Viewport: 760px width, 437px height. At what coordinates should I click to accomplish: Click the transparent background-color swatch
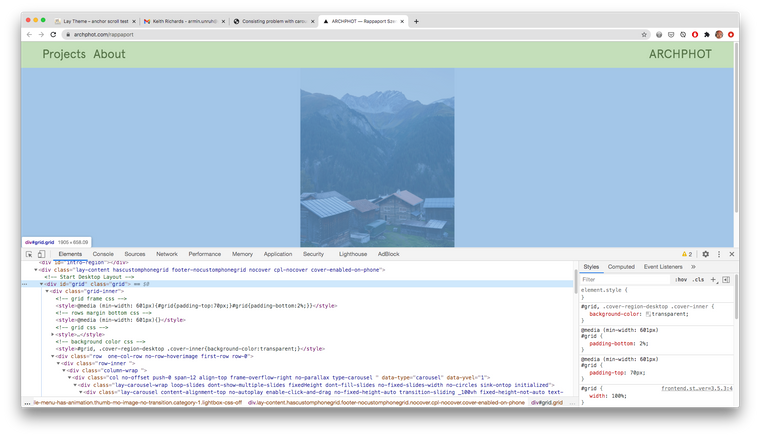click(x=648, y=314)
